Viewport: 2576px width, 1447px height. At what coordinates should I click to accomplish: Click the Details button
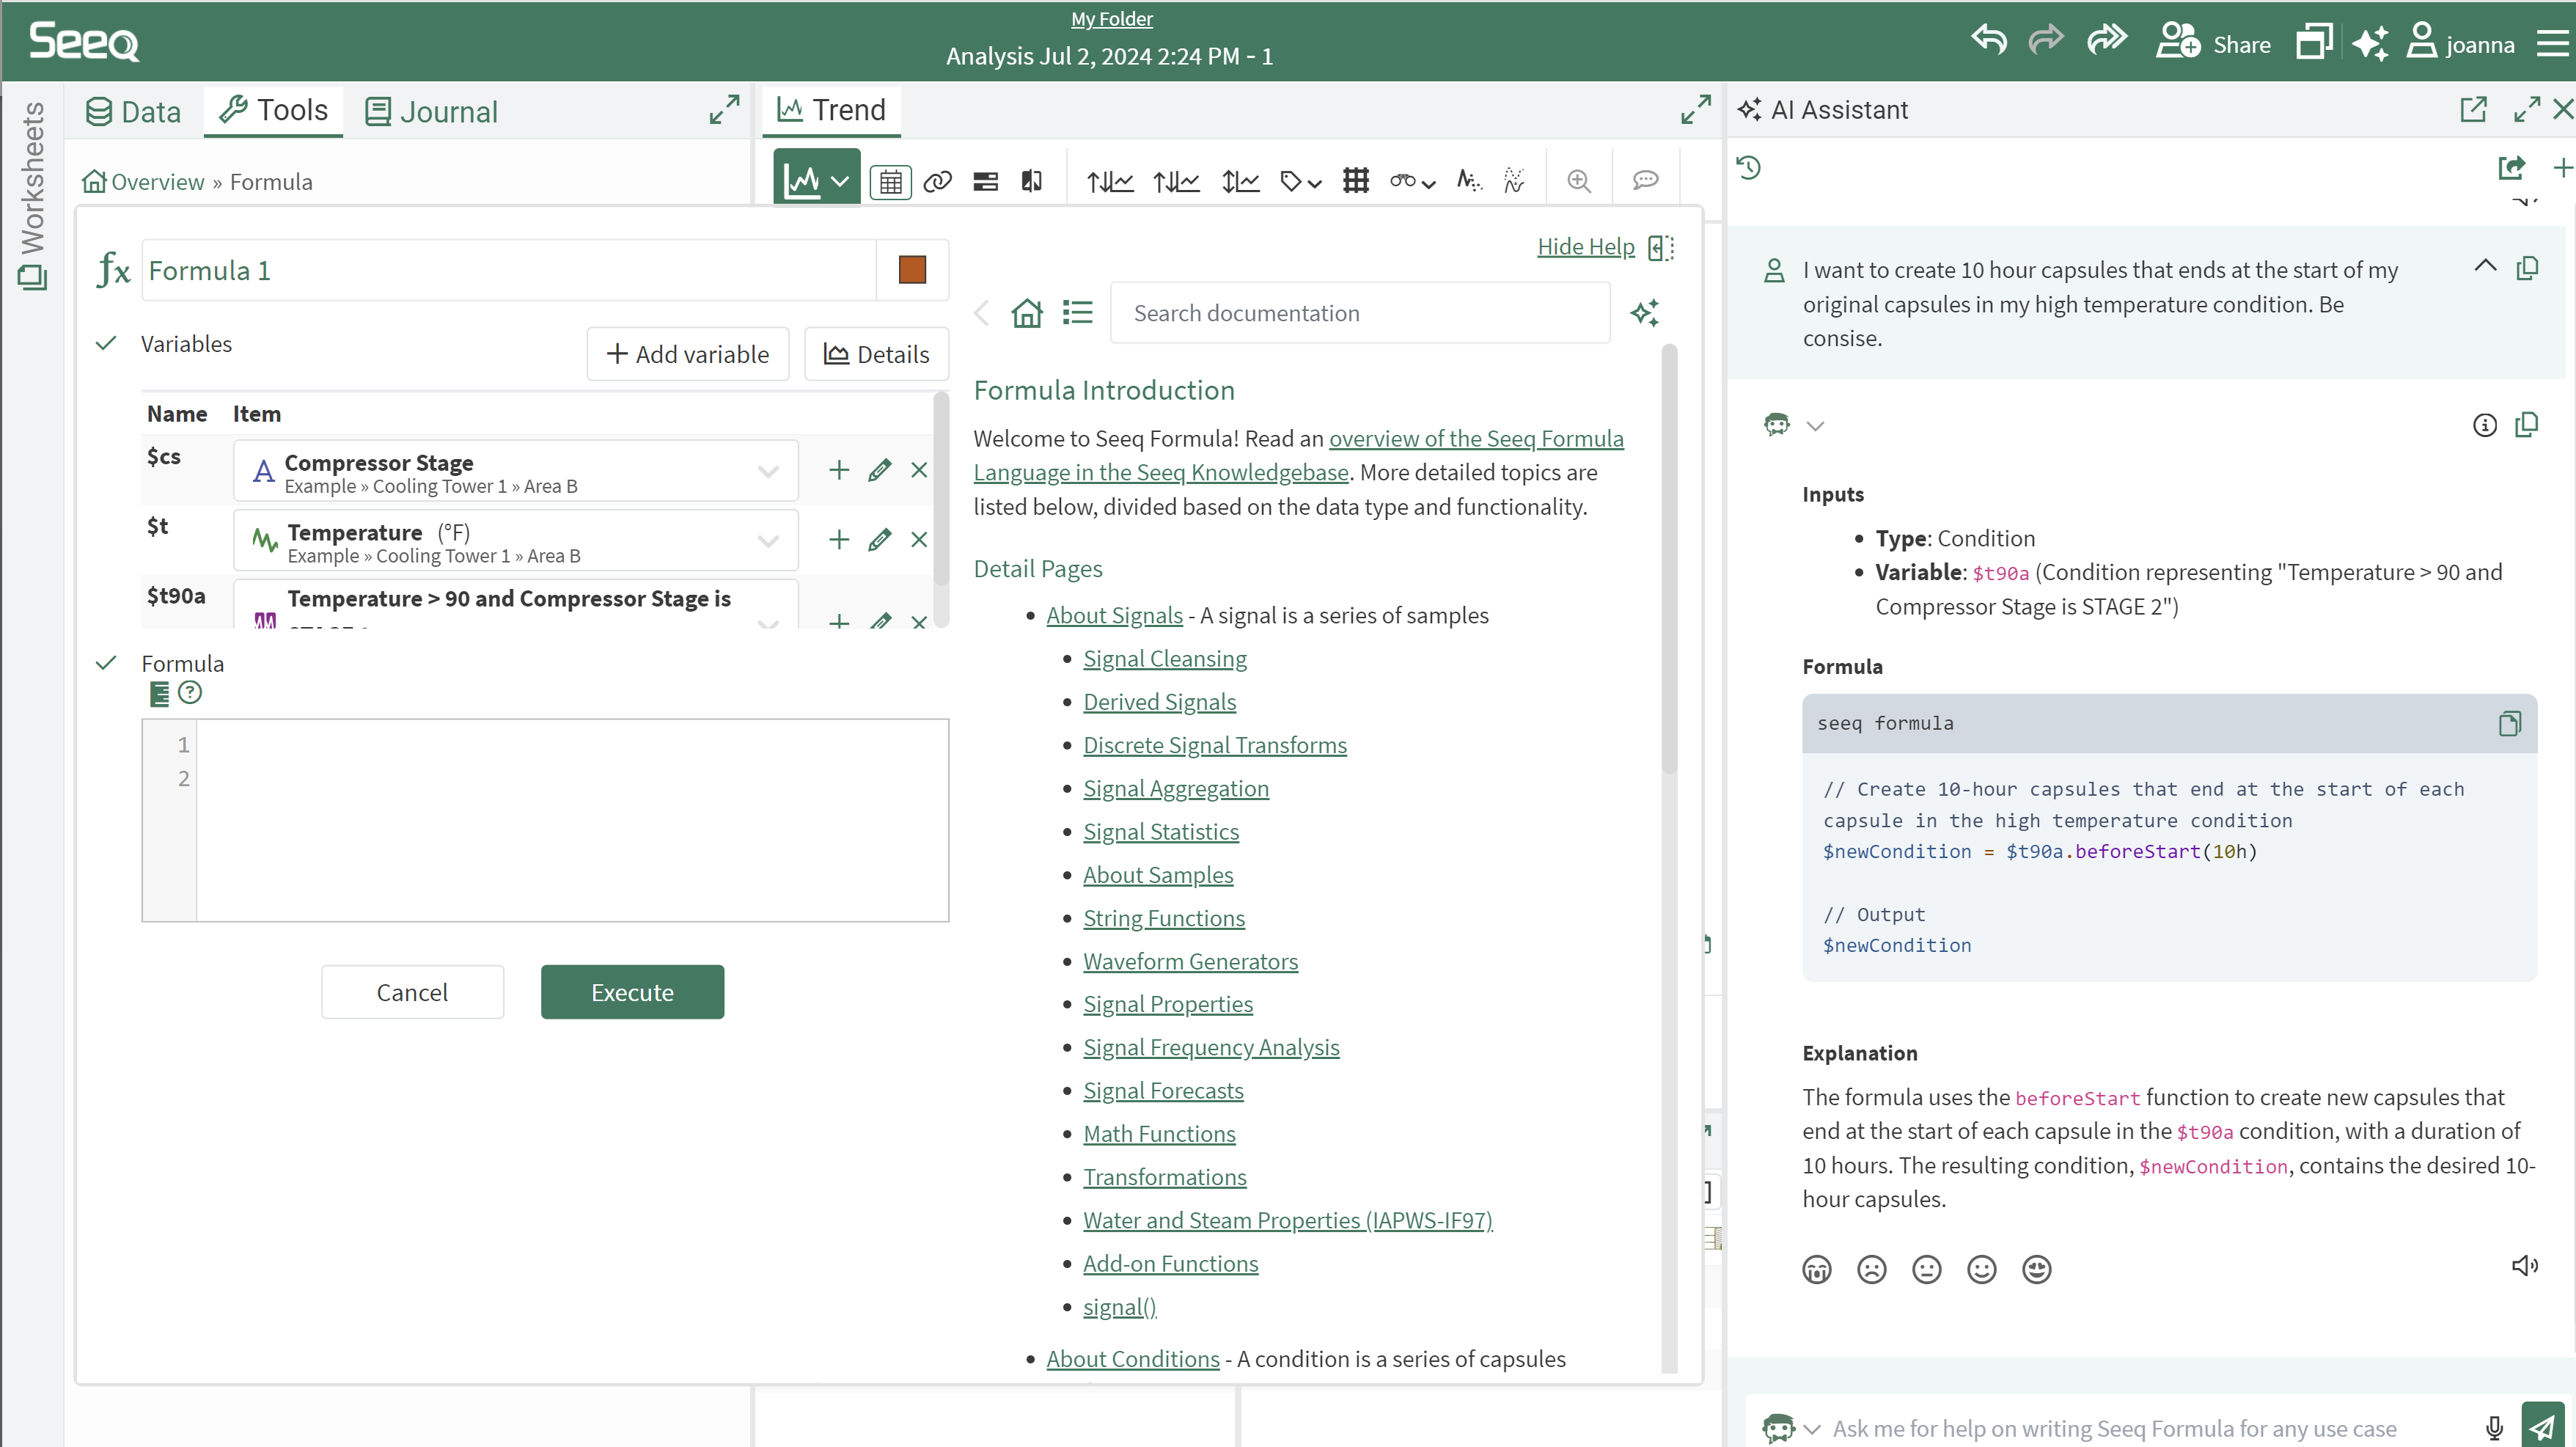(x=877, y=354)
